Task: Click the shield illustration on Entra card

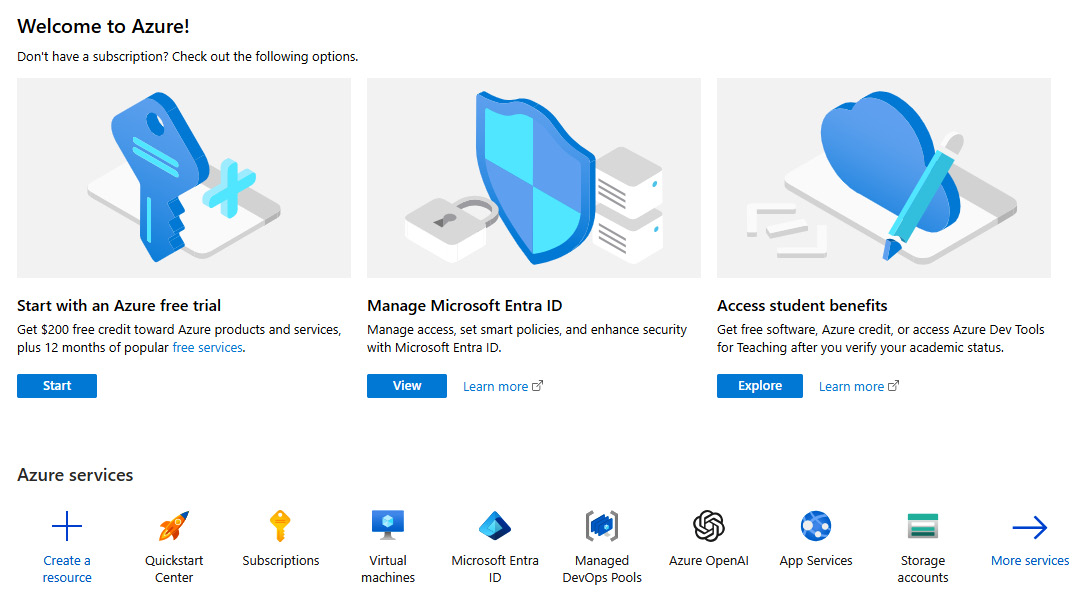Action: click(x=533, y=177)
